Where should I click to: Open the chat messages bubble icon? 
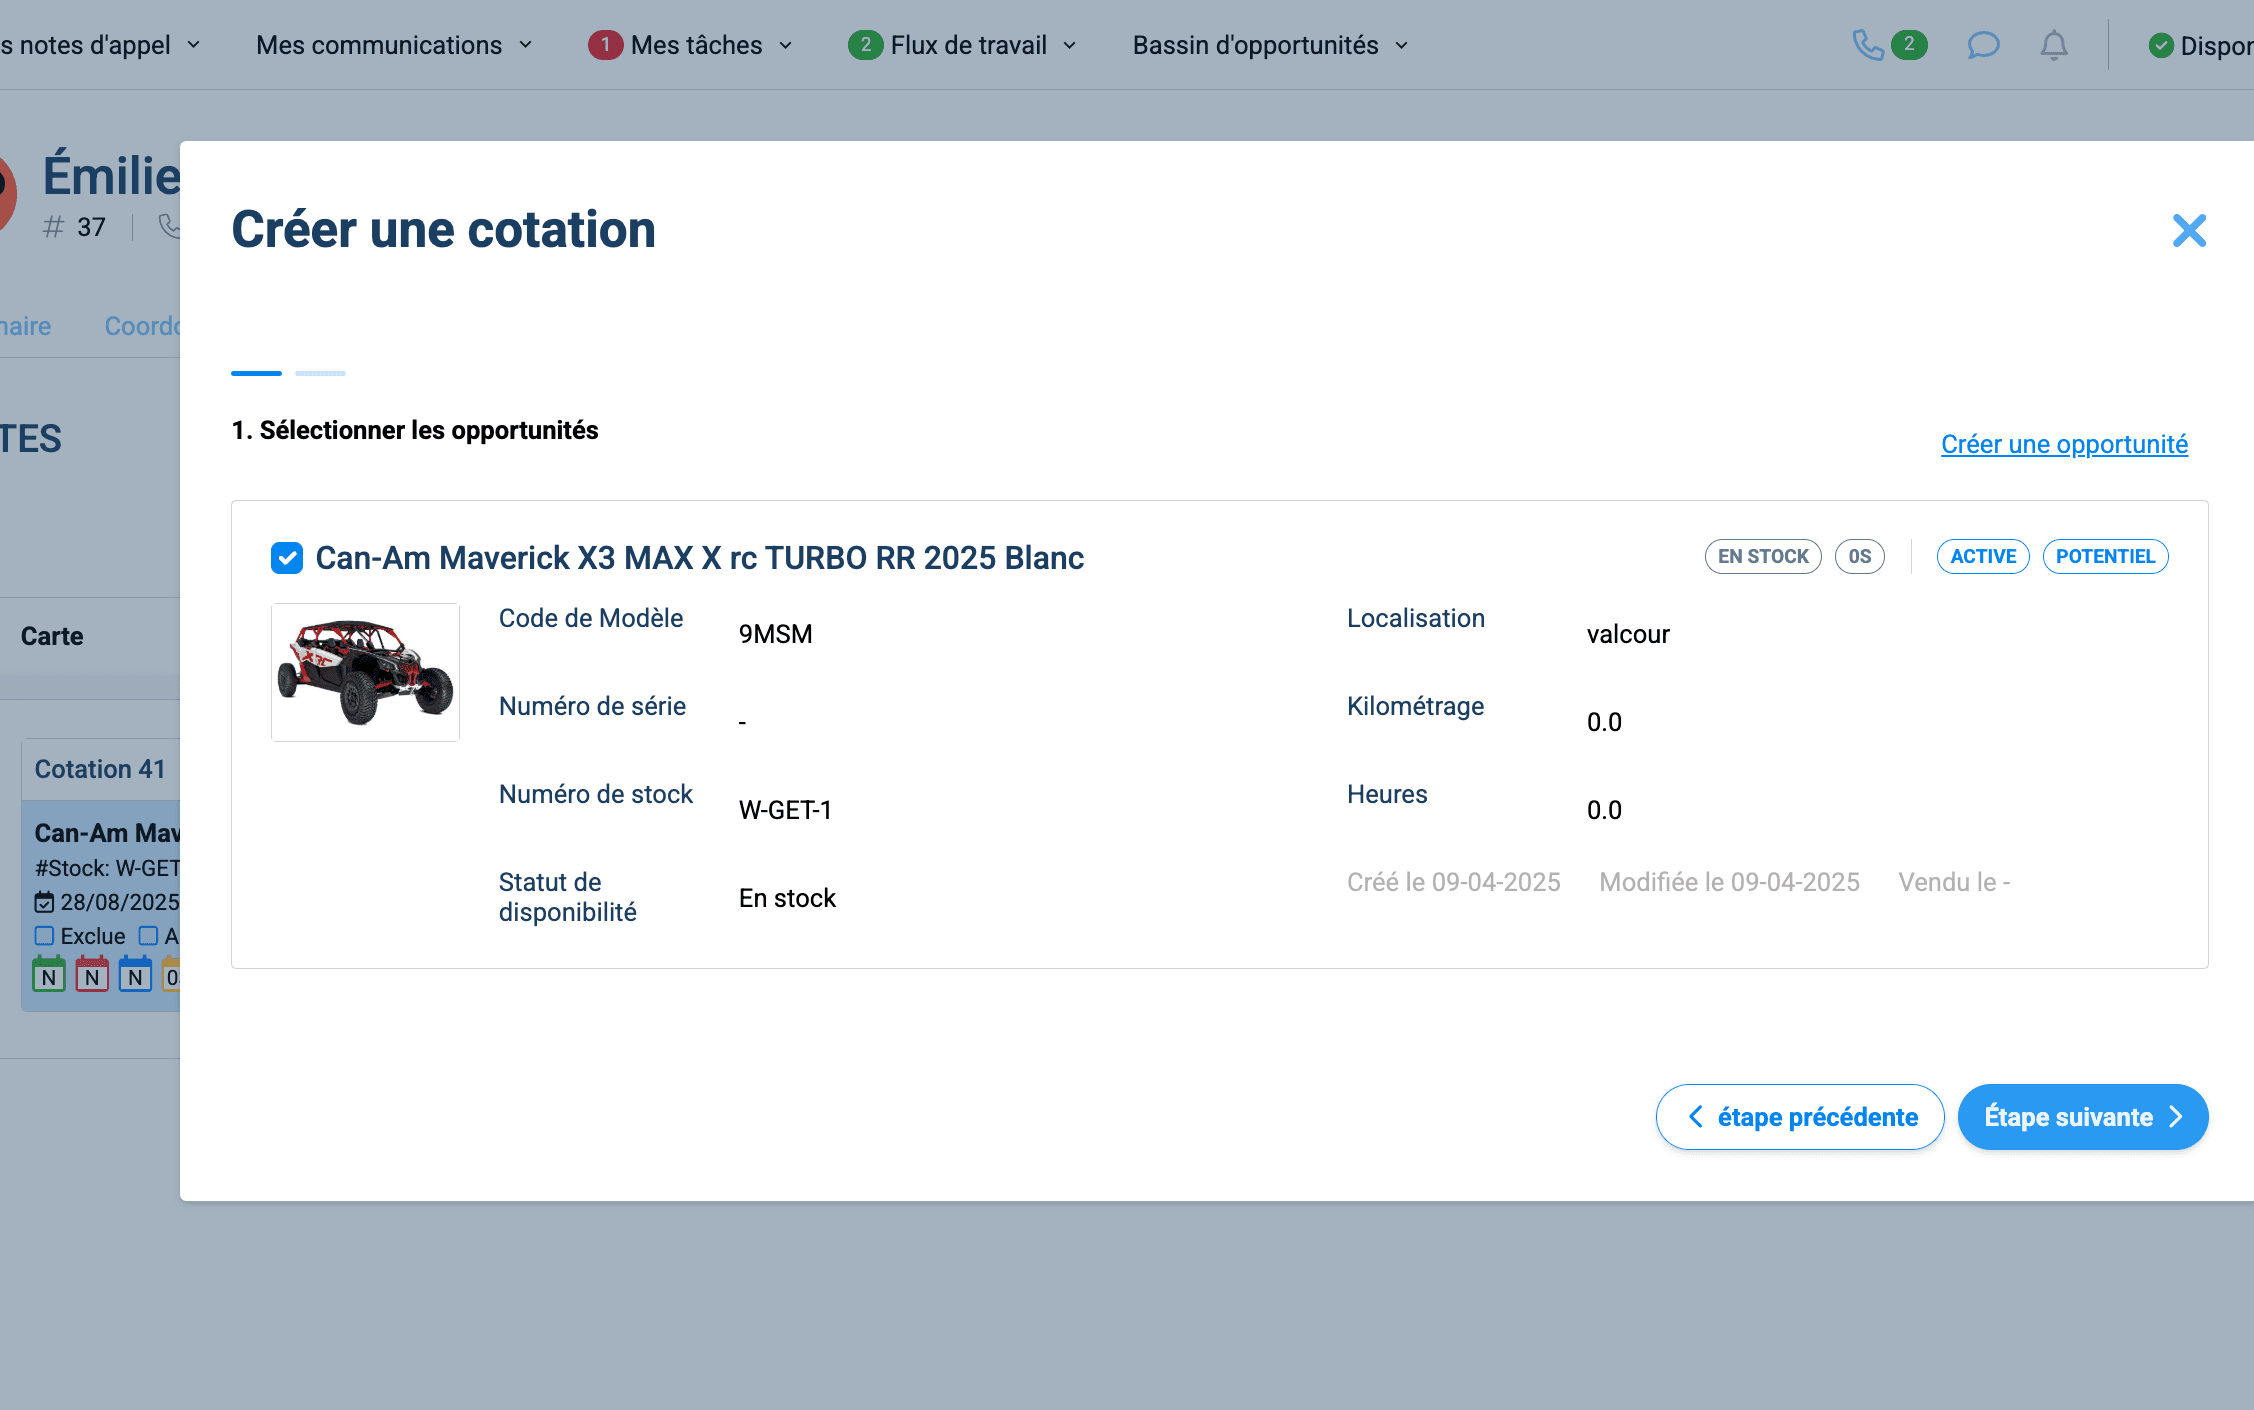click(x=1983, y=45)
